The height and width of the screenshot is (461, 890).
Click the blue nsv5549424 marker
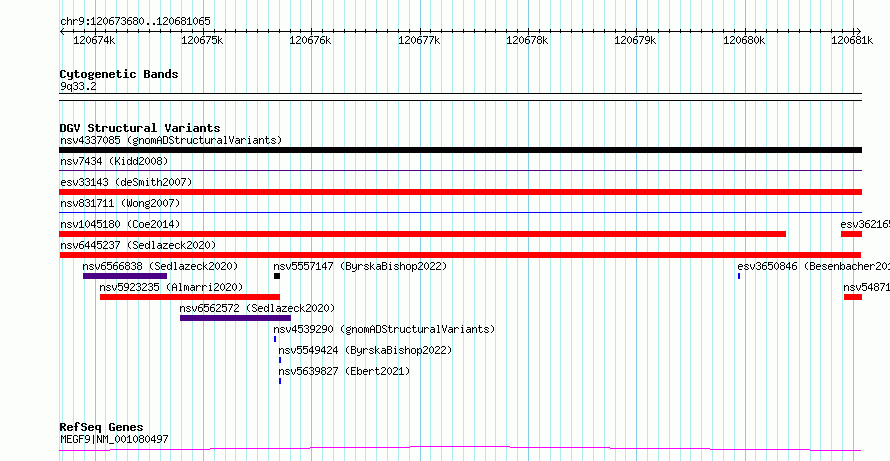pos(280,360)
